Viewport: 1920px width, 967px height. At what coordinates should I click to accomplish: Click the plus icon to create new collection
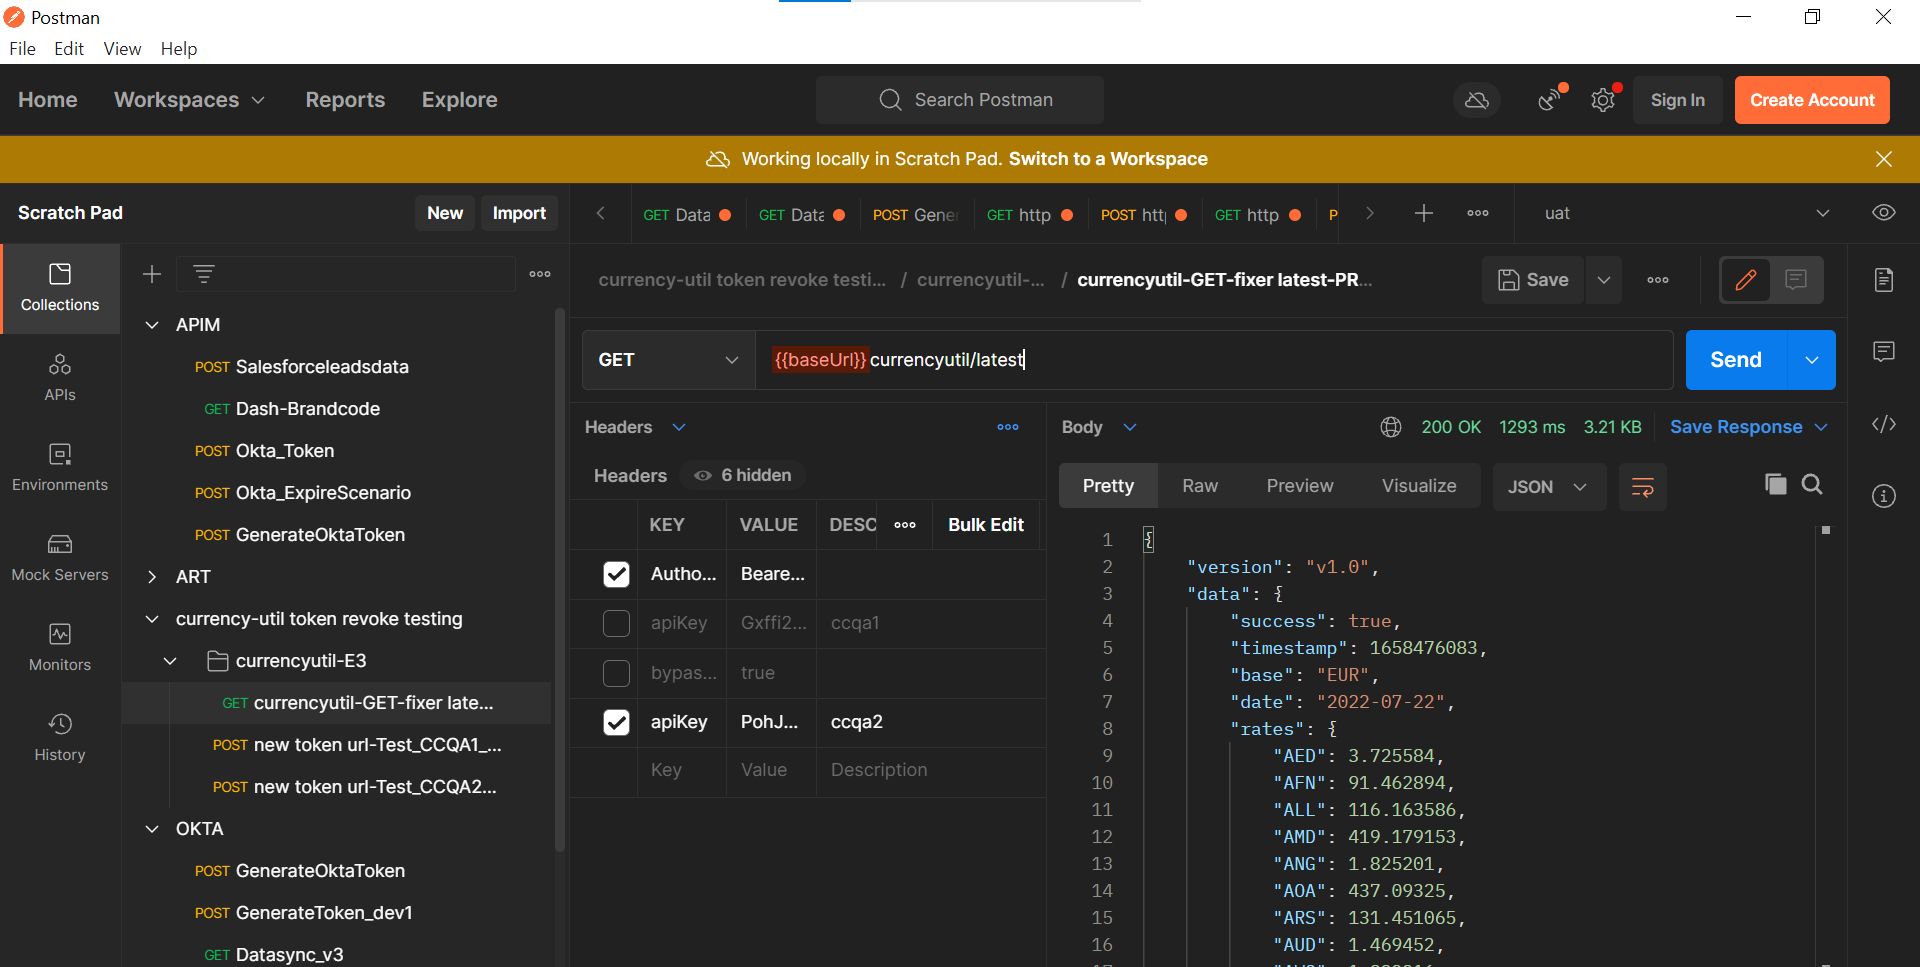pos(152,274)
